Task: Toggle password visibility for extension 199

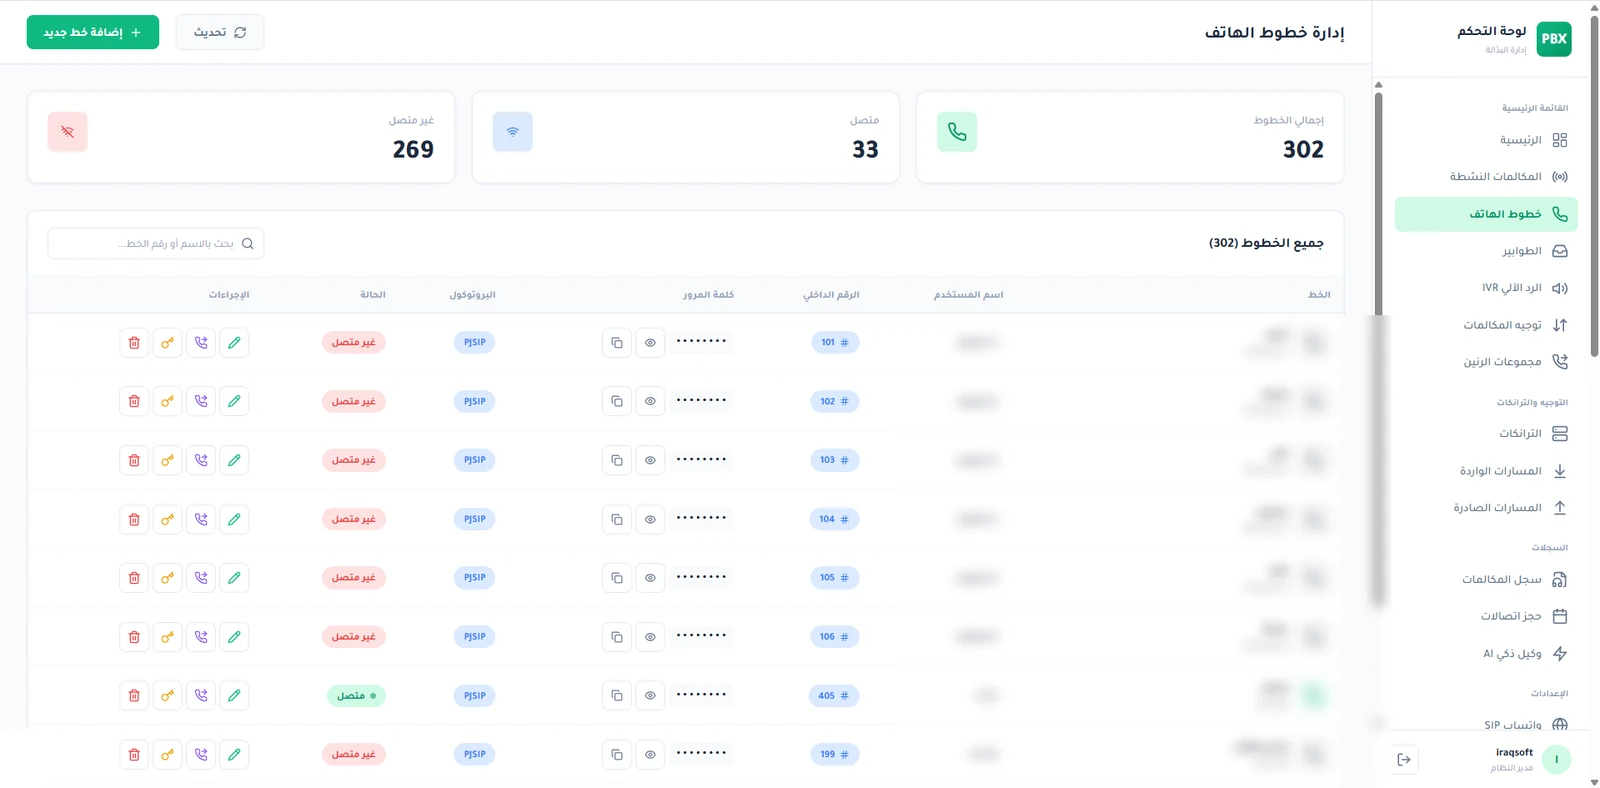Action: tap(650, 755)
